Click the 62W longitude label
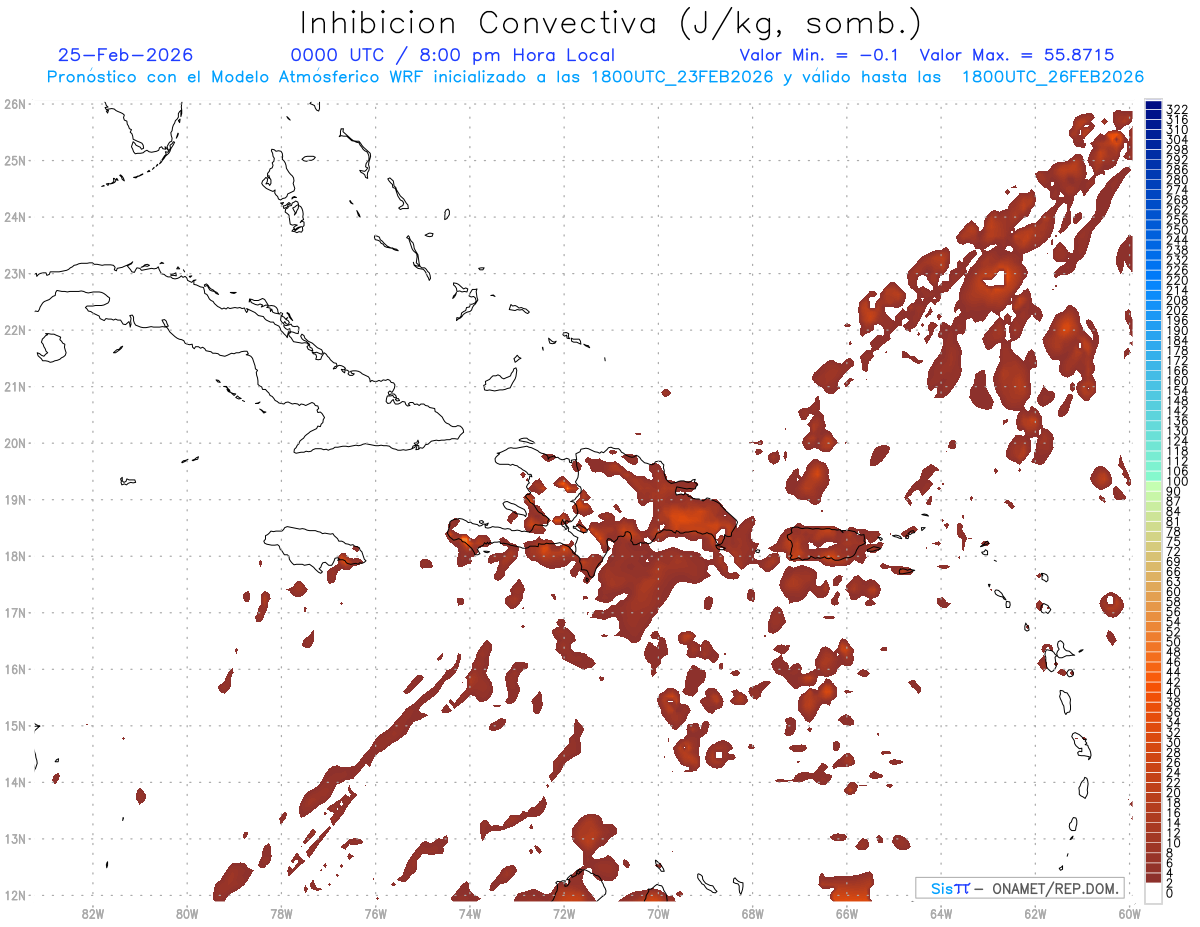The image size is (1200, 927). point(1035,913)
